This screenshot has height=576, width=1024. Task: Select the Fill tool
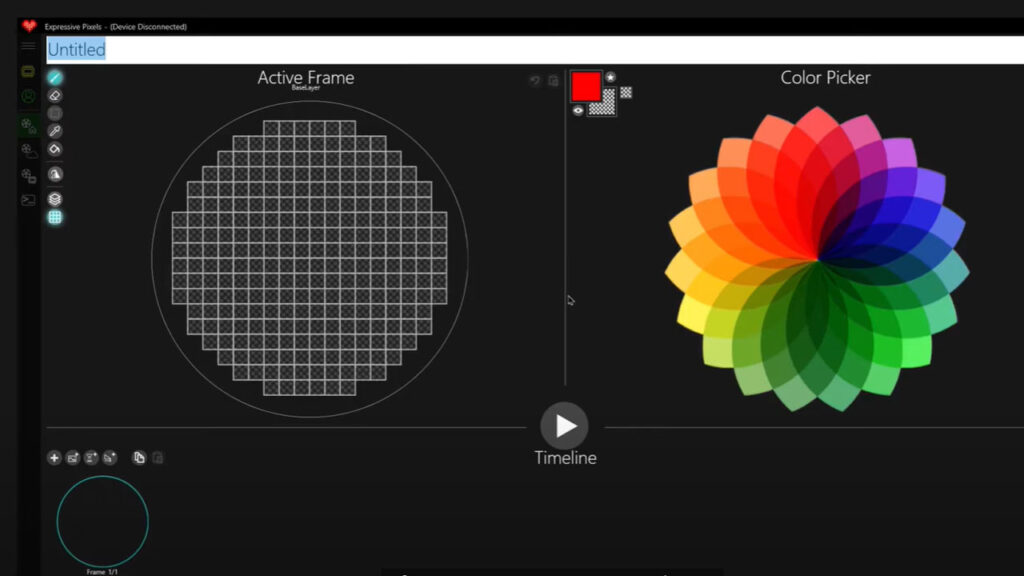pos(55,148)
